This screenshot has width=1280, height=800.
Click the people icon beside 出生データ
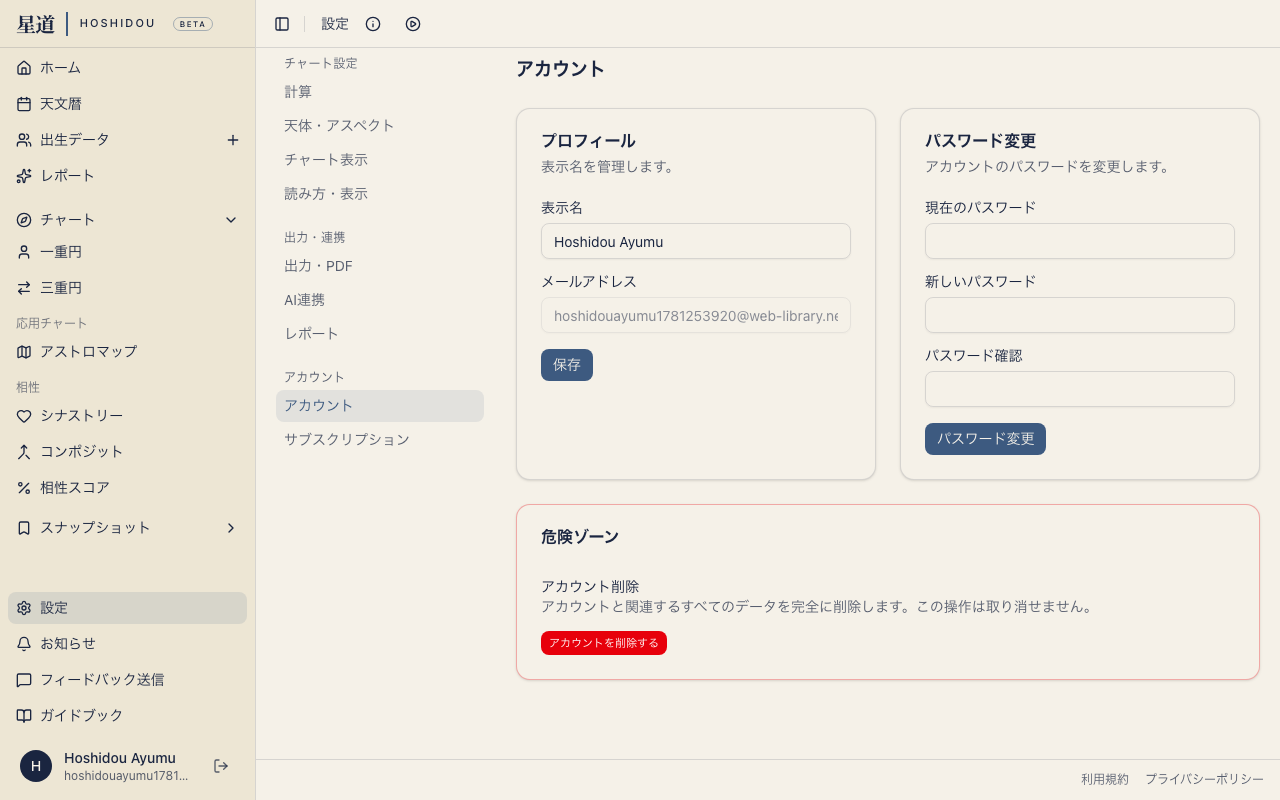(x=24, y=140)
